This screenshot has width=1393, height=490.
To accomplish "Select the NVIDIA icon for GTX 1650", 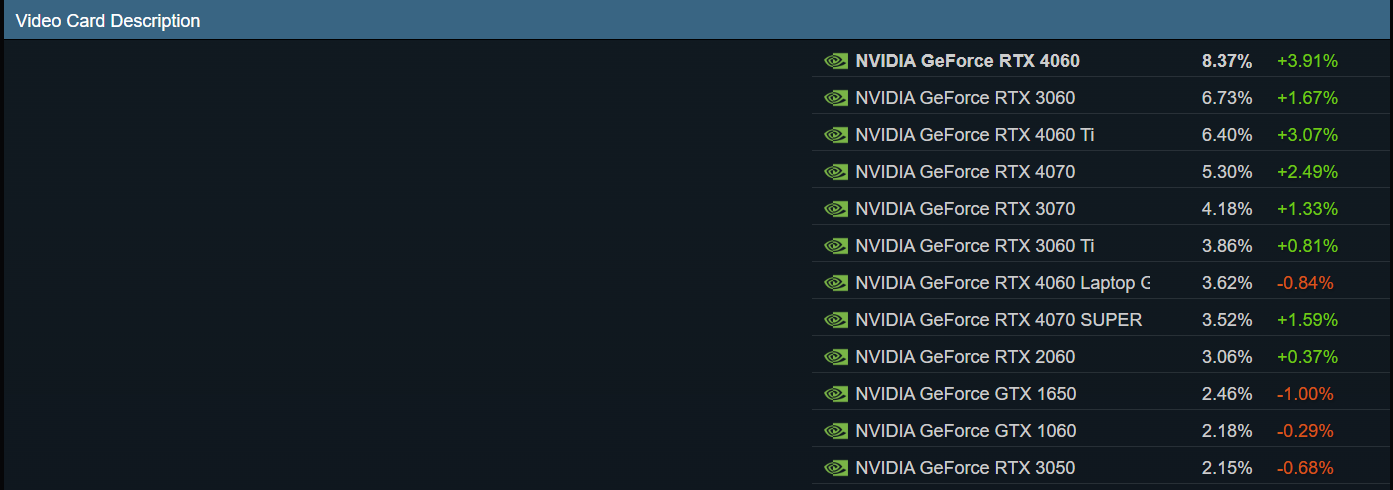I will click(836, 394).
